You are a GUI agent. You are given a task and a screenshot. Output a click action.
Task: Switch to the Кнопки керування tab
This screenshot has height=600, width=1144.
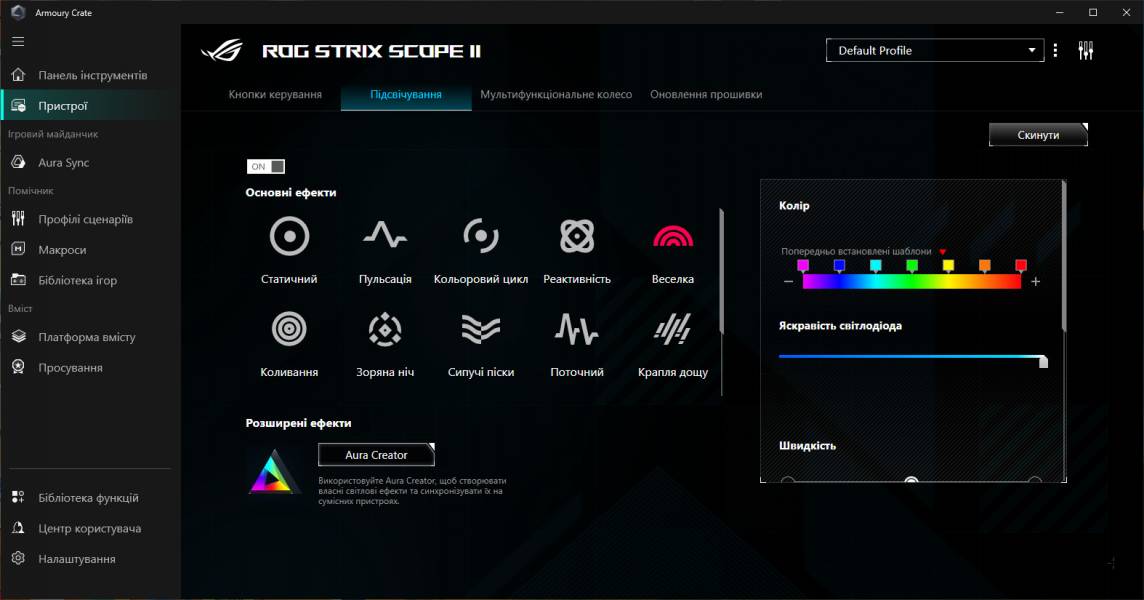(x=275, y=95)
